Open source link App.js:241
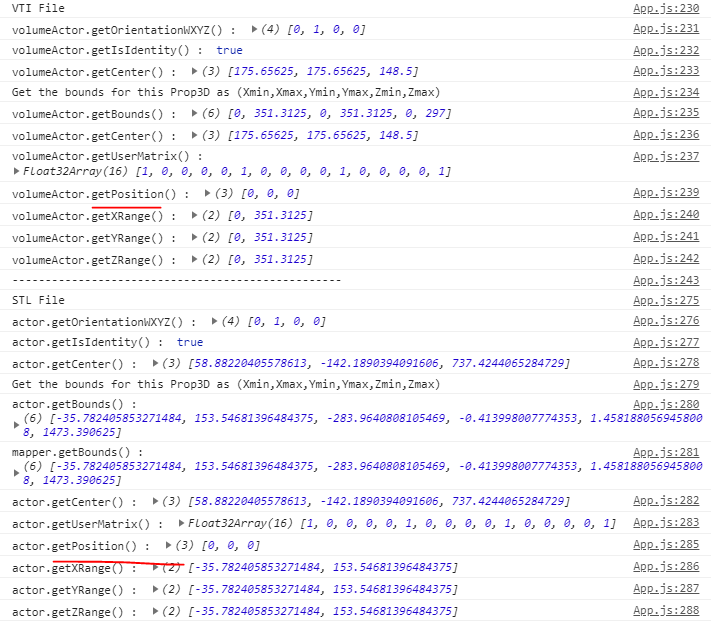 (x=666, y=237)
